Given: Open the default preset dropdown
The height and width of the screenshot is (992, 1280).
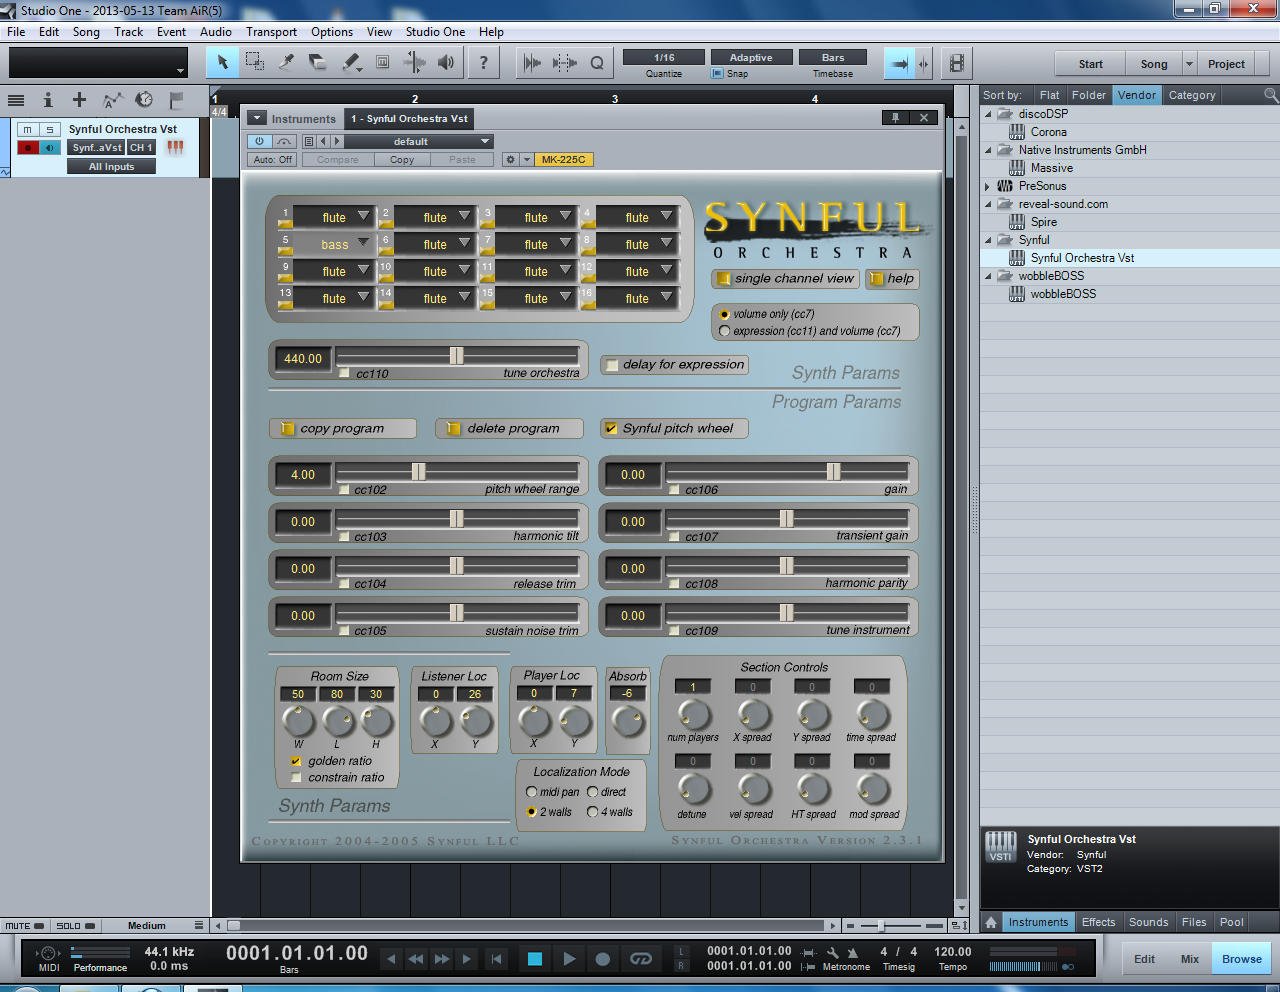Looking at the screenshot, I should 417,141.
